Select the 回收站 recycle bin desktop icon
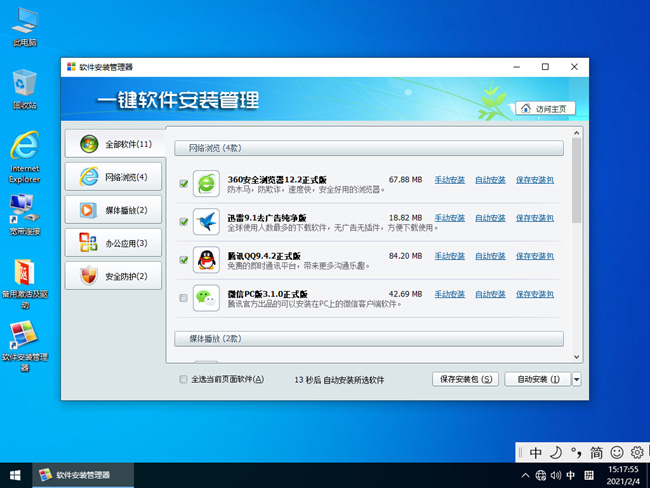Screen dimensions: 650x488 [25, 89]
